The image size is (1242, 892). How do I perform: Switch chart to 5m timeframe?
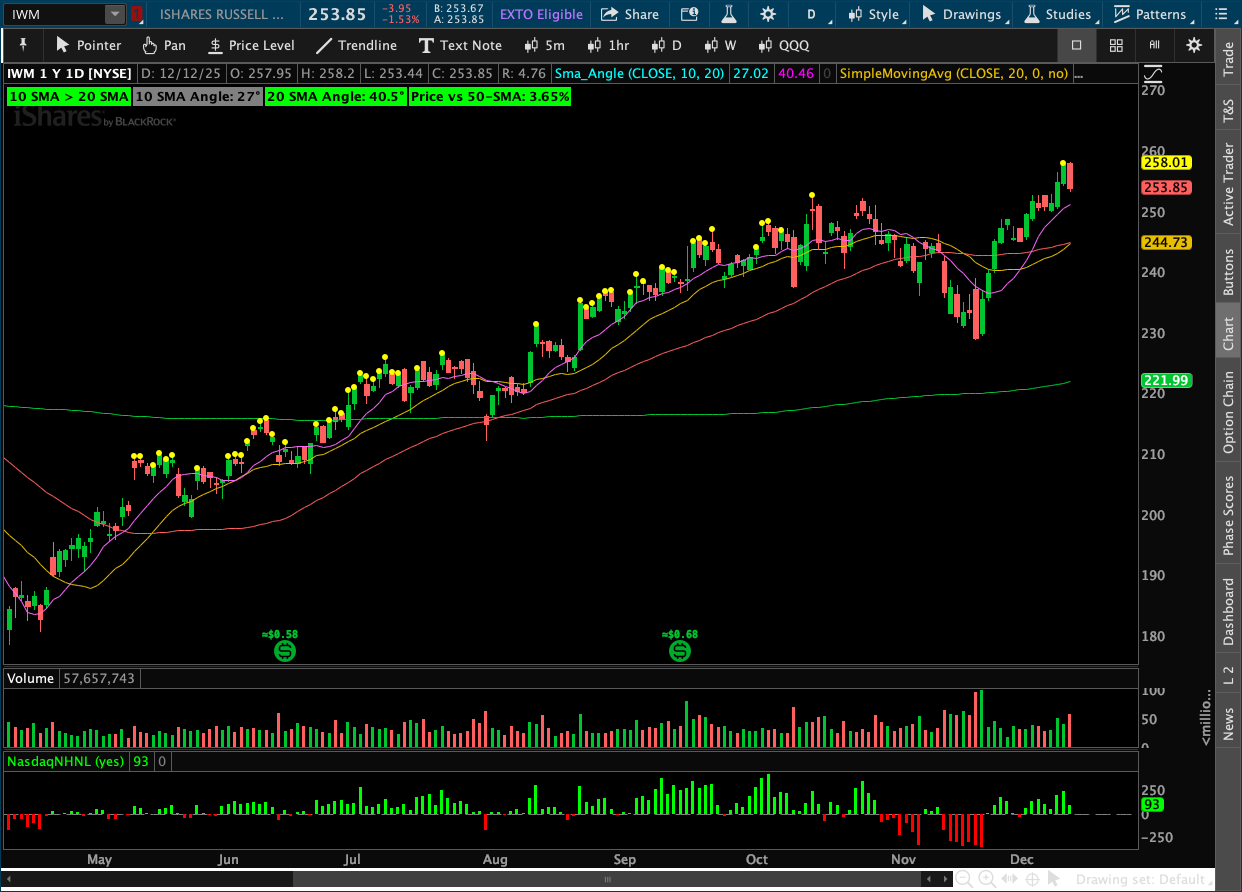(x=544, y=45)
